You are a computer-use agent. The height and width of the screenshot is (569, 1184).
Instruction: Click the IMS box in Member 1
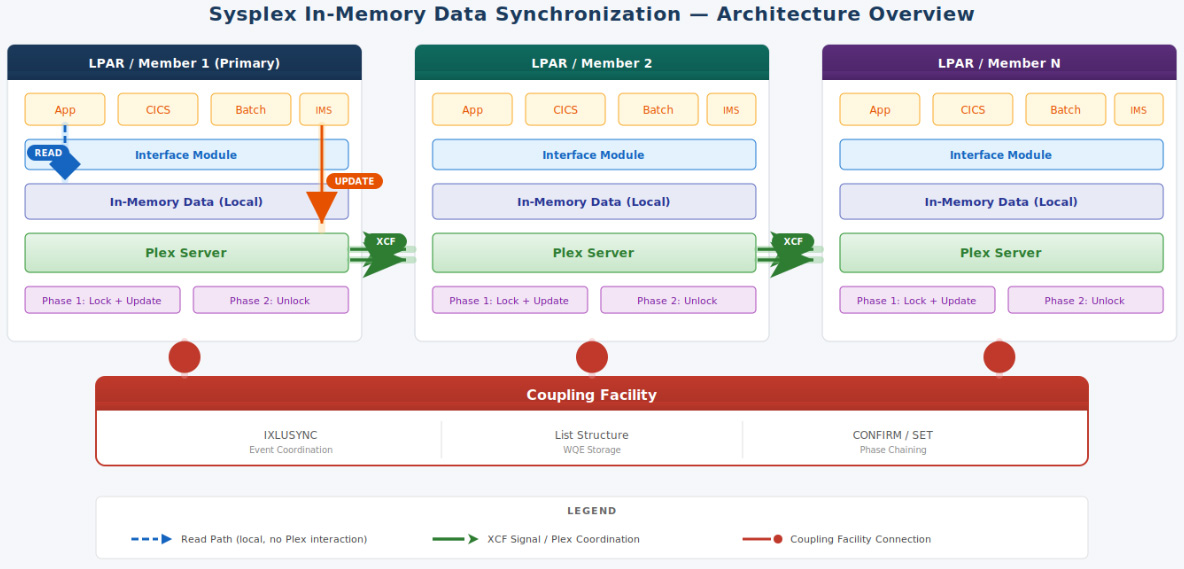(x=324, y=109)
